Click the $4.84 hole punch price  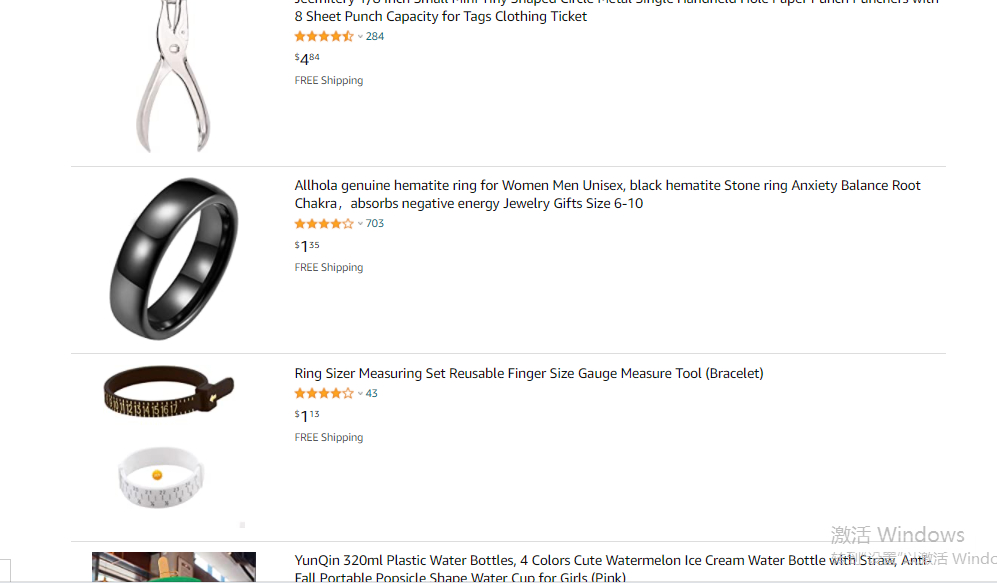tap(307, 59)
